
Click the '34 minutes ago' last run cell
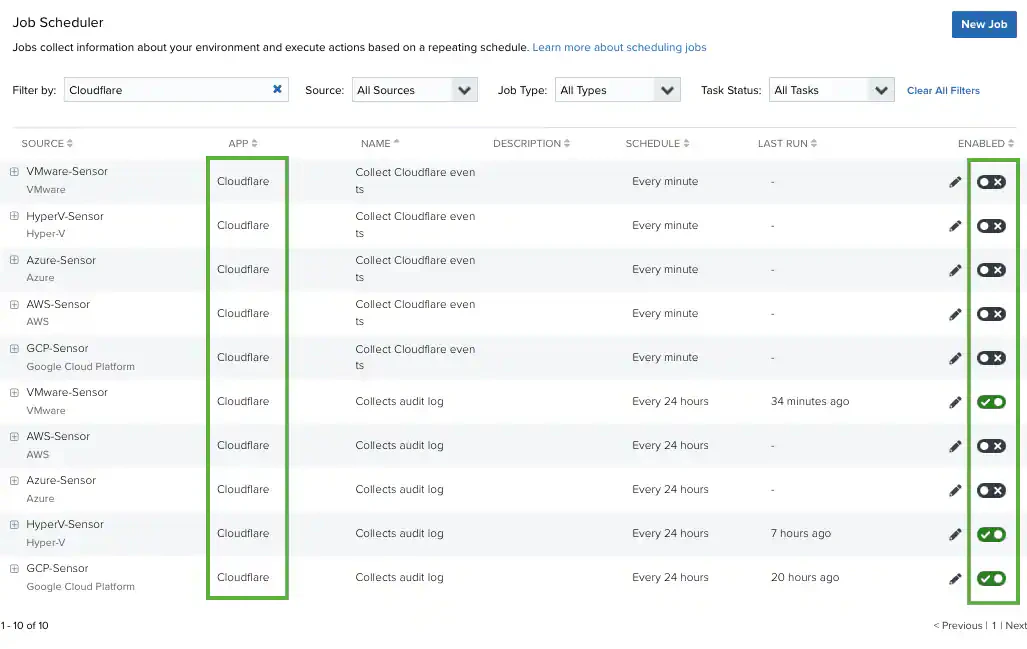810,401
